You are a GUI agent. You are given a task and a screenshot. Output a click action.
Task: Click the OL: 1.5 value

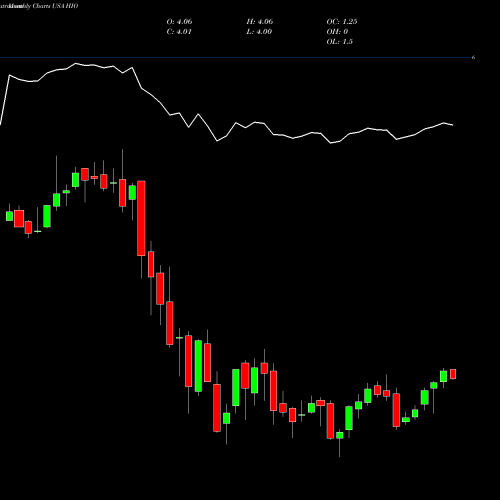(x=339, y=42)
